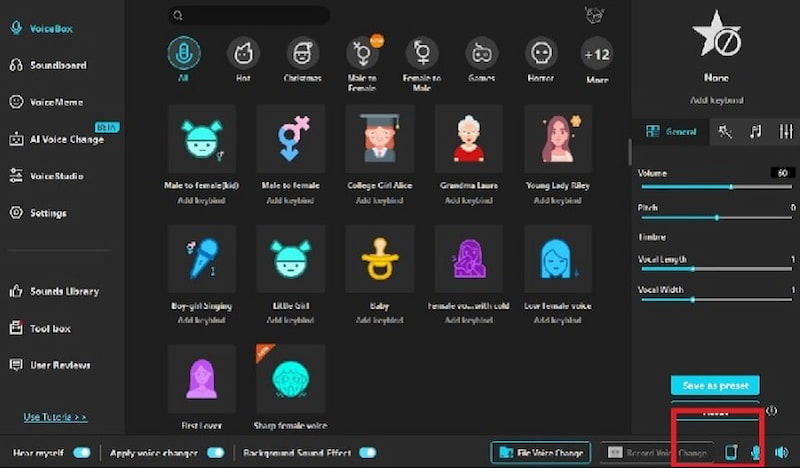Image resolution: width=800 pixels, height=468 pixels.
Task: Pick the Boy-girl Singing microphone icon
Action: pyautogui.click(x=201, y=258)
